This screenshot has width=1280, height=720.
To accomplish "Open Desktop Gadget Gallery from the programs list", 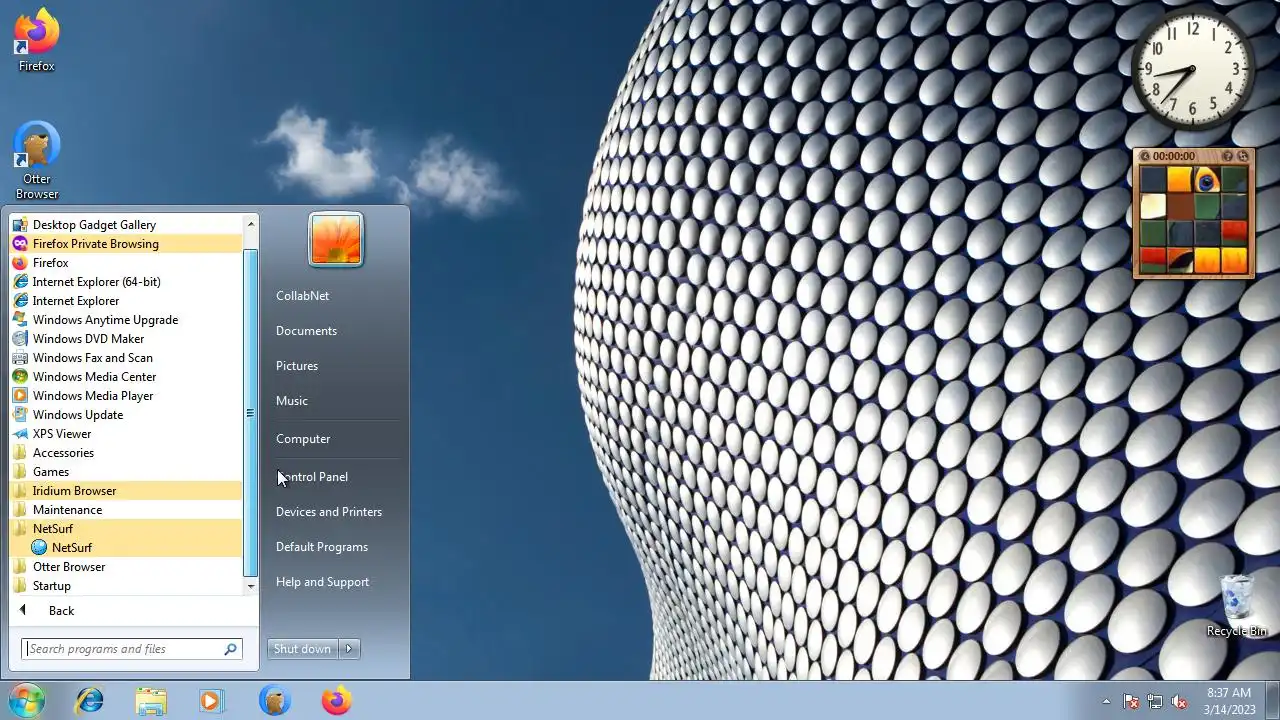I will 126,225.
